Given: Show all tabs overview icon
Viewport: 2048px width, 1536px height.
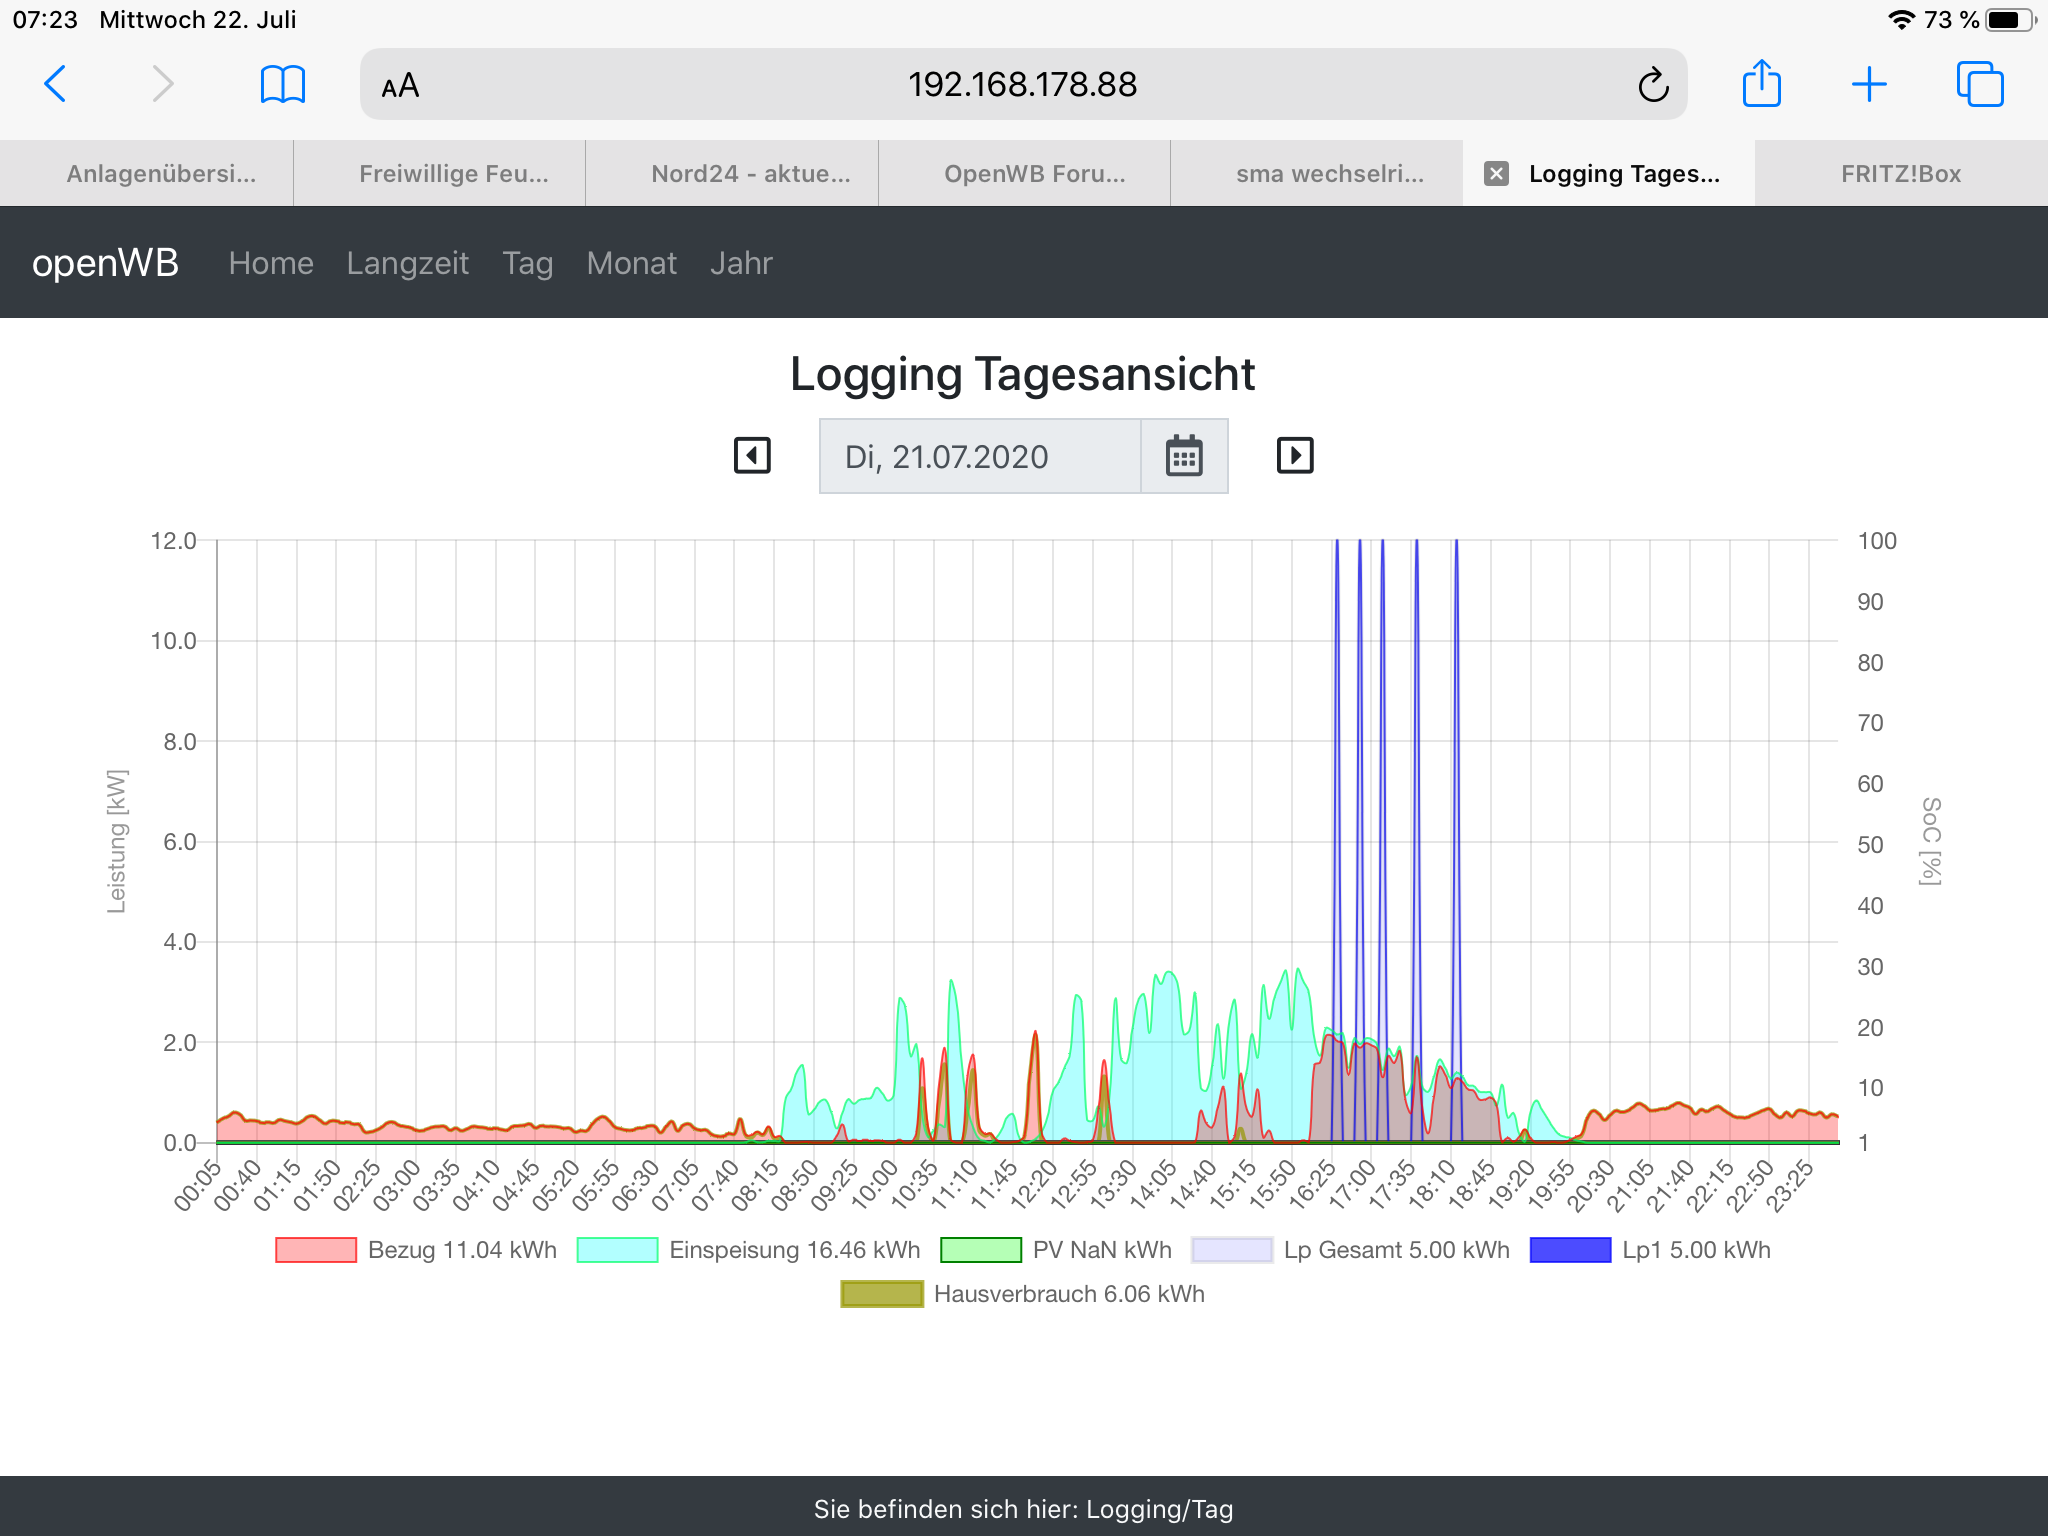Looking at the screenshot, I should (x=1979, y=84).
